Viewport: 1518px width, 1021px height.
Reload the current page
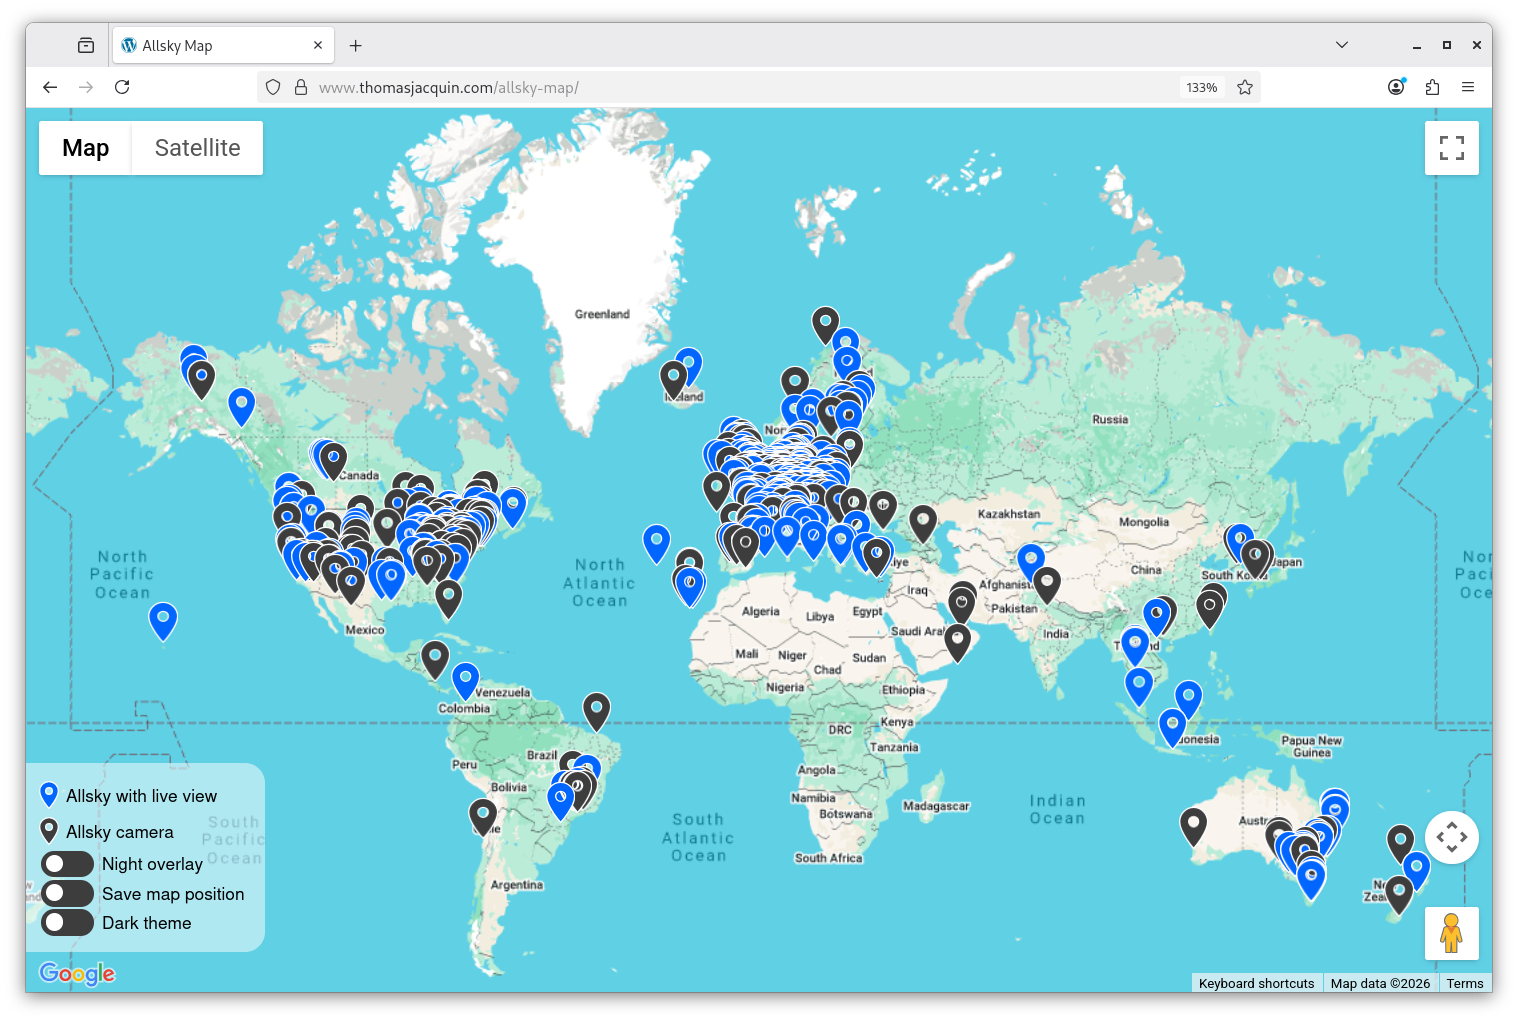[122, 88]
